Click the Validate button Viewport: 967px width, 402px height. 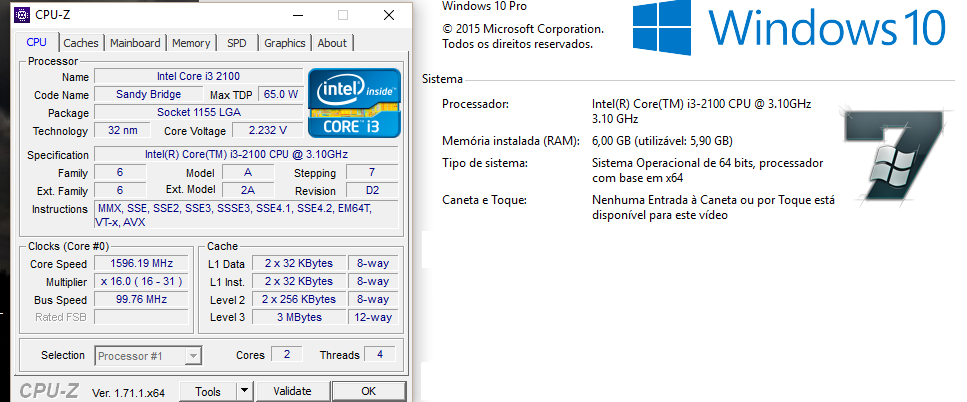(x=292, y=391)
